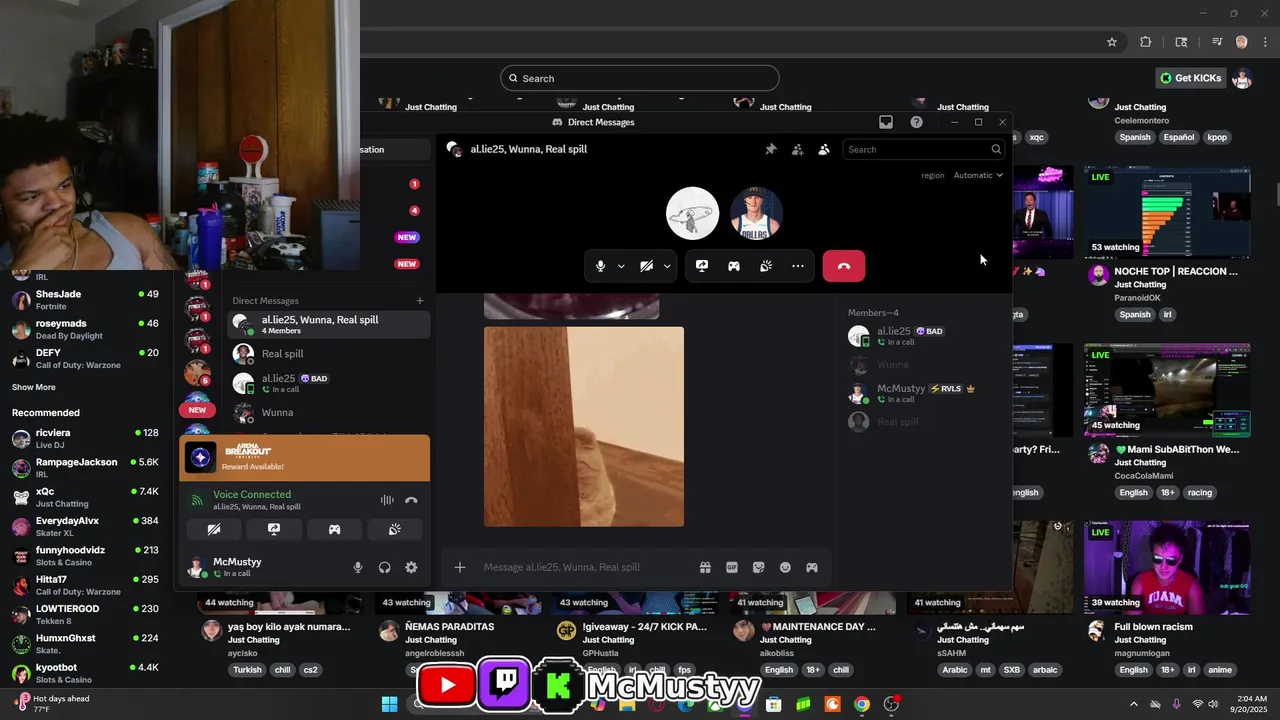
Task: Toggle noise suppression next to Voice Connected
Action: pyautogui.click(x=387, y=500)
